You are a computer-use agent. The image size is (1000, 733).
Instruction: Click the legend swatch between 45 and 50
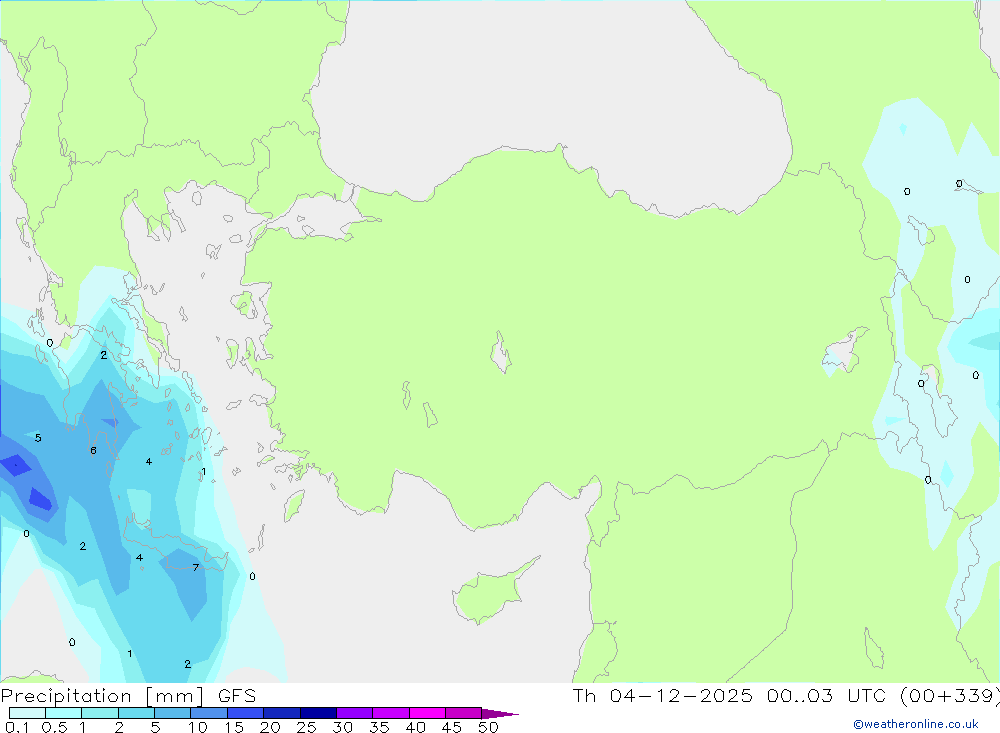[x=463, y=713]
